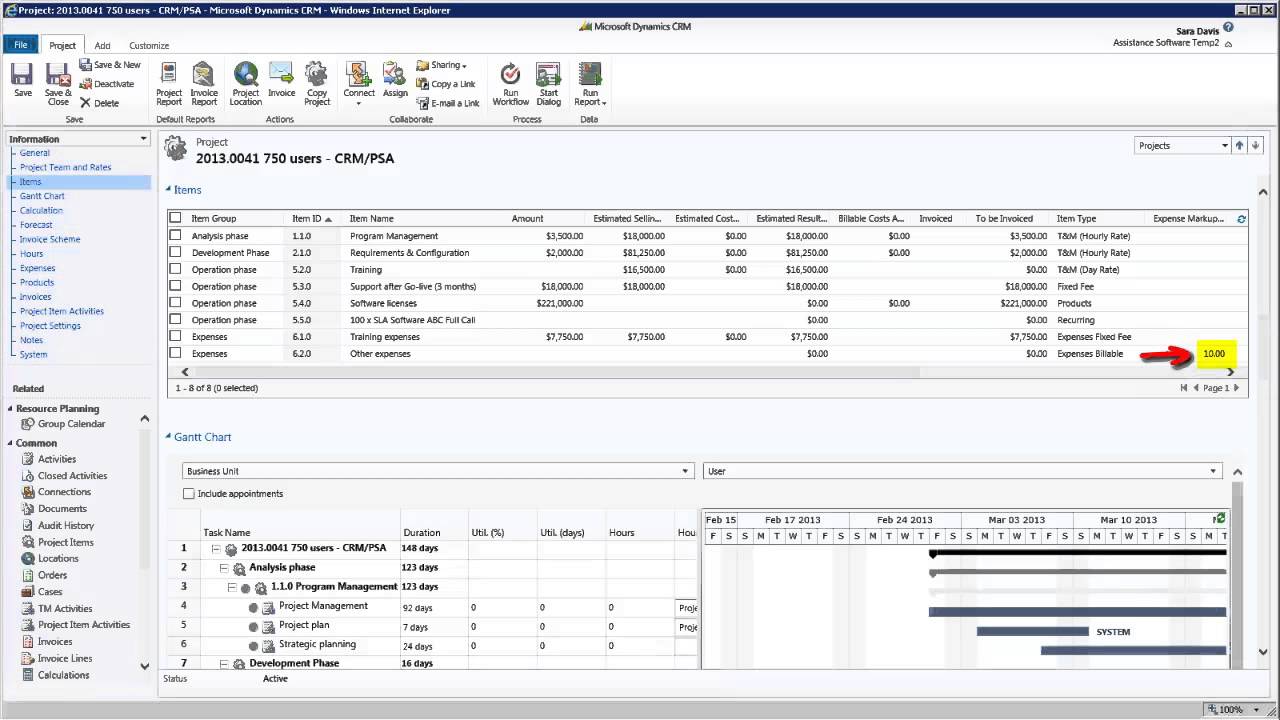Click Copy a Link
The image size is (1280, 720).
446,84
